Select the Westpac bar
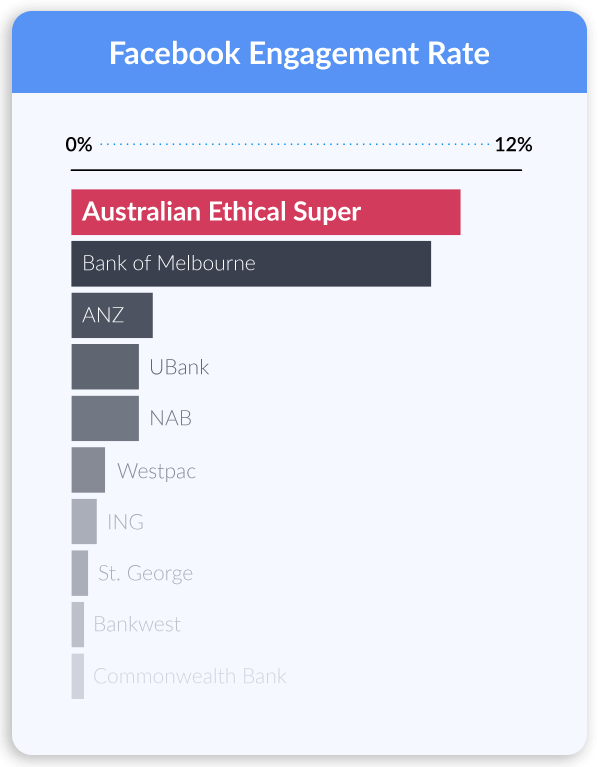 pyautogui.click(x=88, y=470)
